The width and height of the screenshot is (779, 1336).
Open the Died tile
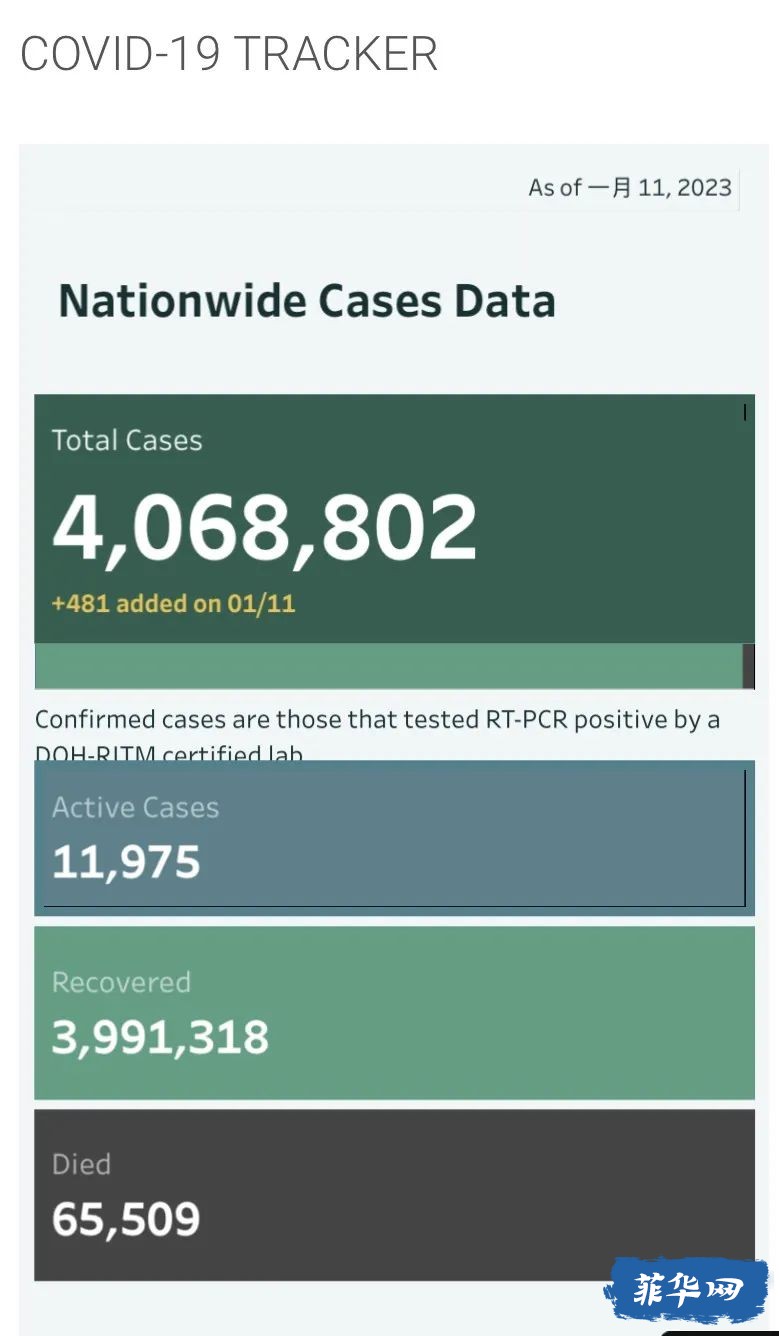tap(394, 1195)
